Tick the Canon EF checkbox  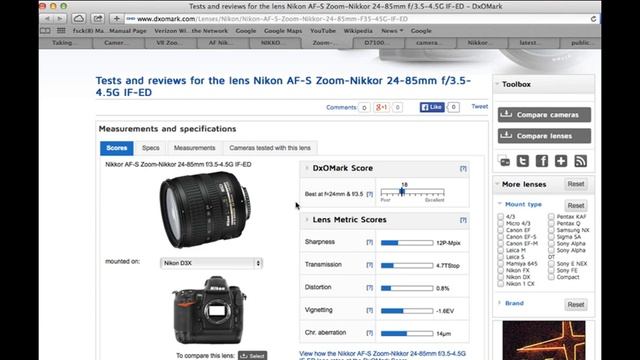(500, 230)
